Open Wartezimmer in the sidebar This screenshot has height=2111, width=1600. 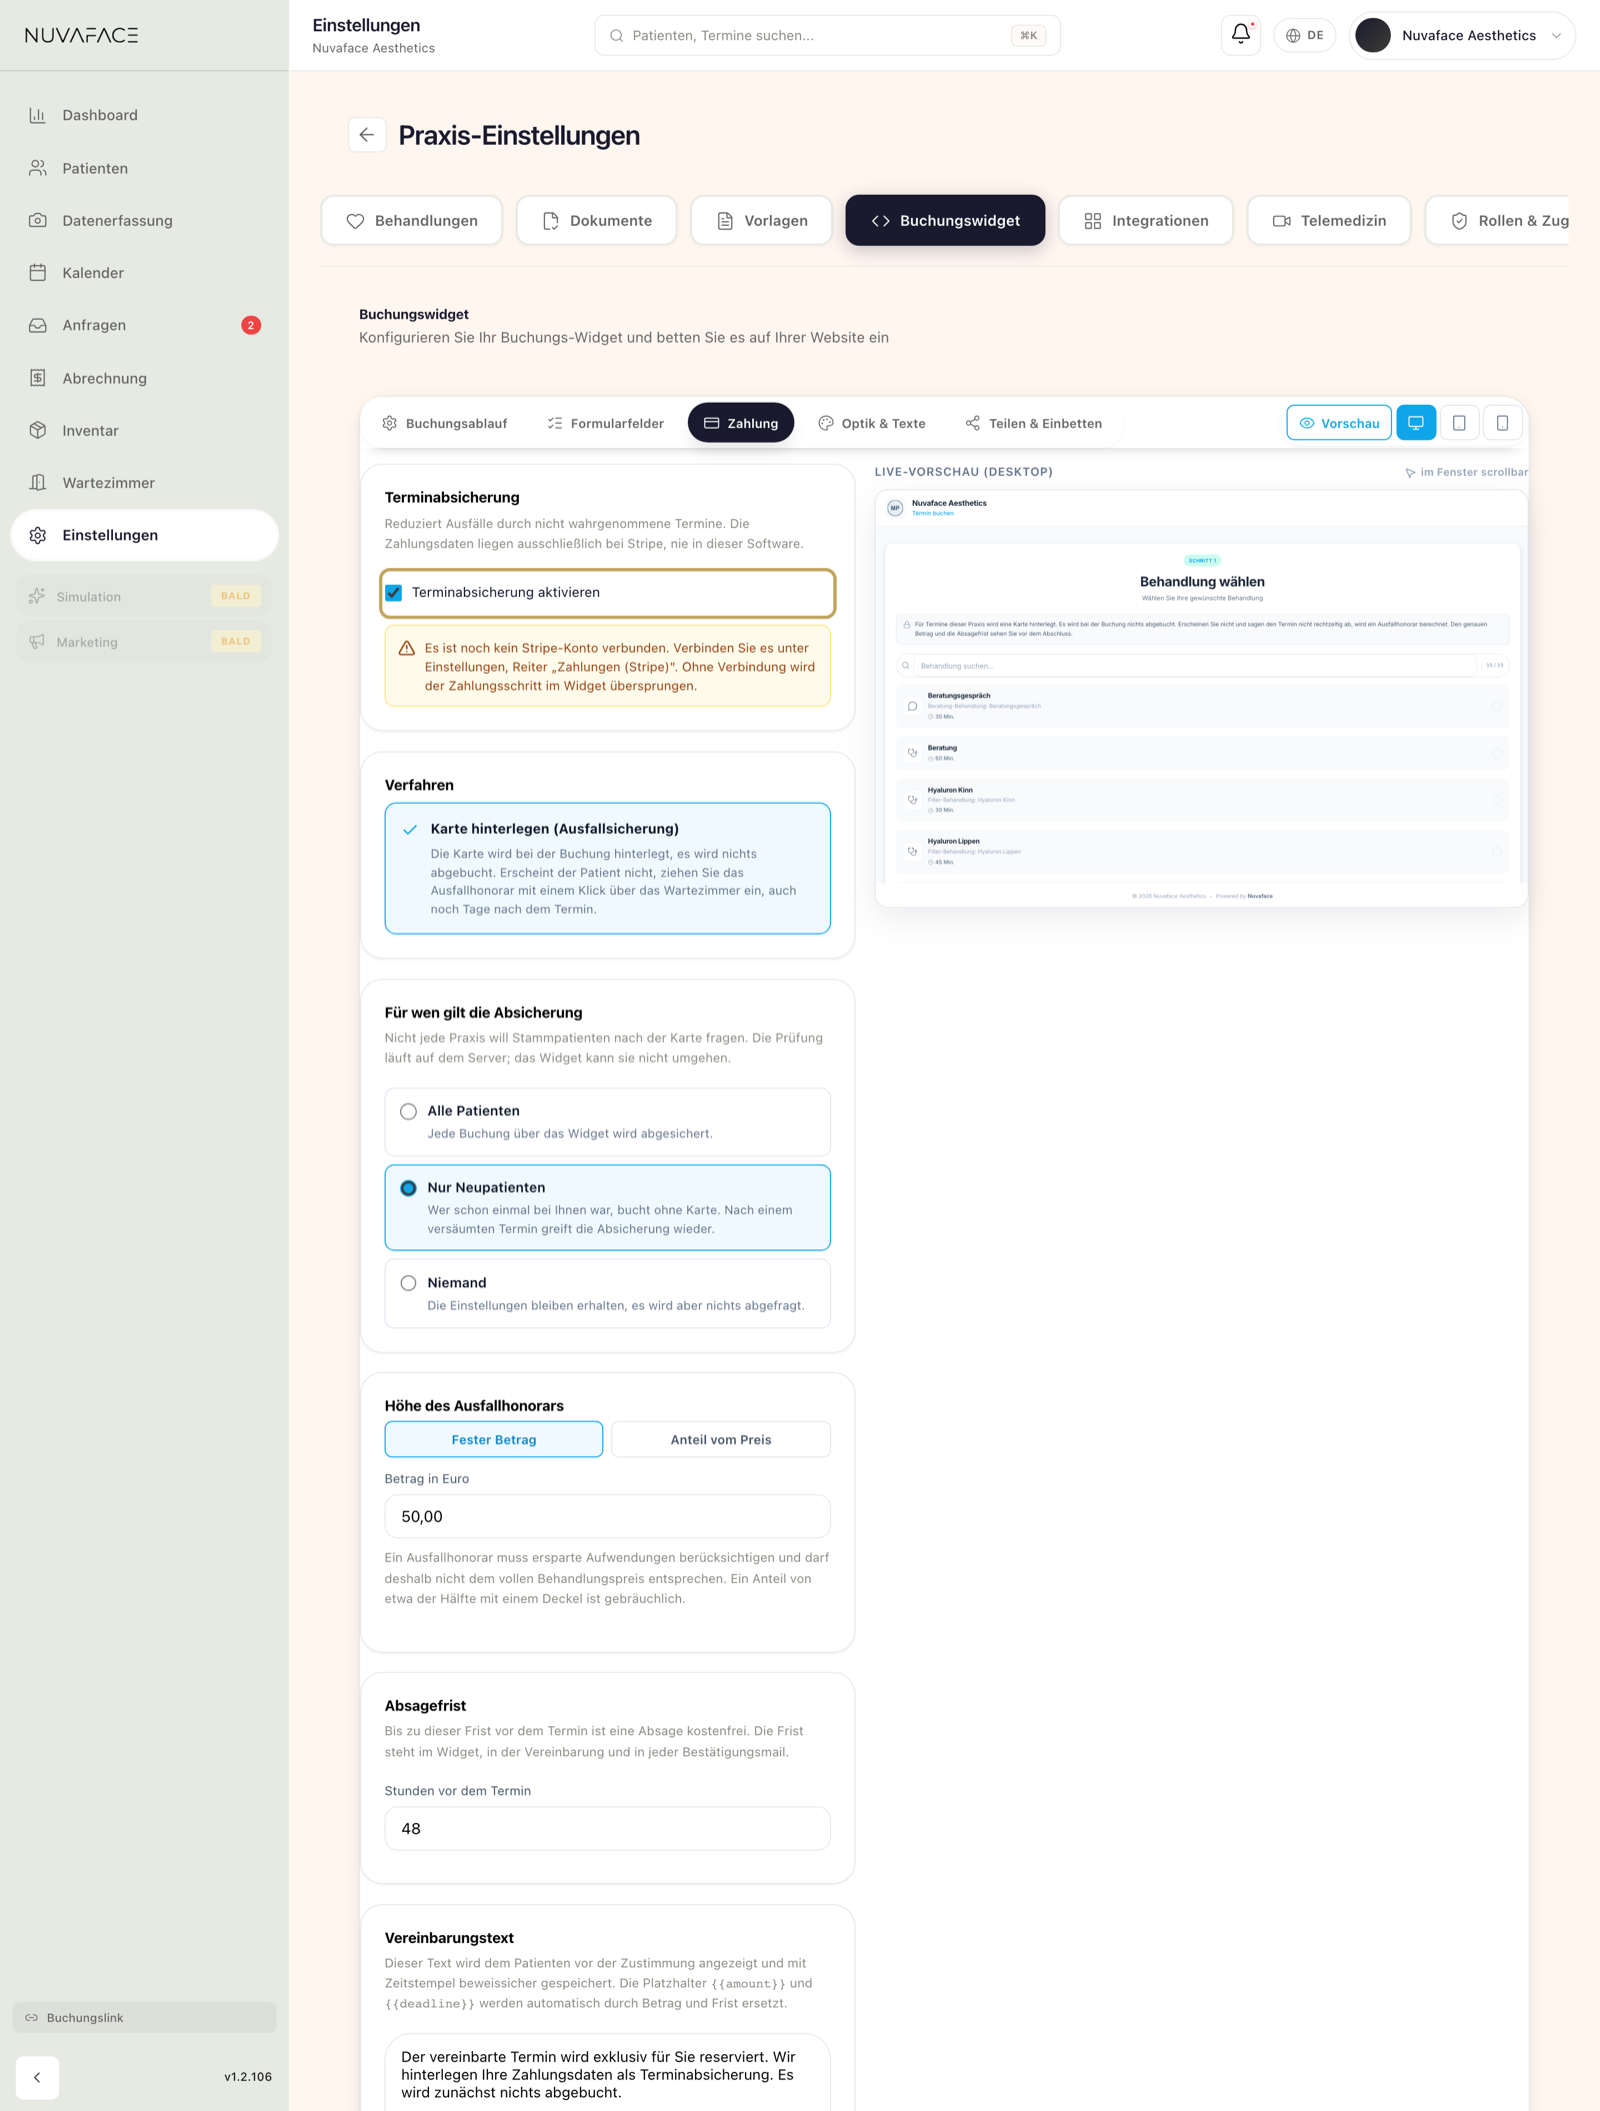point(144,483)
